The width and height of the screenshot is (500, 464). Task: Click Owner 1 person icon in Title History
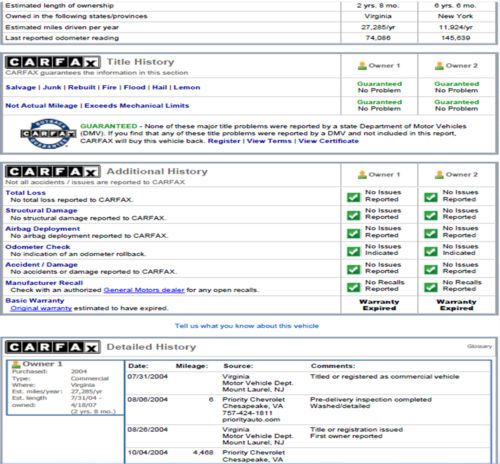tap(362, 66)
